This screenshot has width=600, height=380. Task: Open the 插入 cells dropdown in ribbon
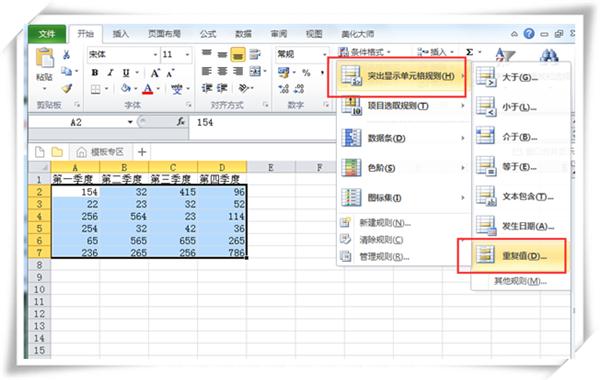435,52
